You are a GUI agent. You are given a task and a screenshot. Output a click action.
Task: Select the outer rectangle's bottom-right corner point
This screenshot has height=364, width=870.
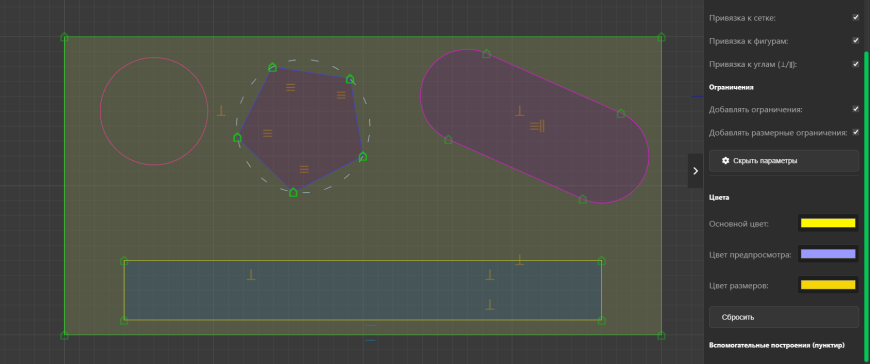click(x=661, y=335)
